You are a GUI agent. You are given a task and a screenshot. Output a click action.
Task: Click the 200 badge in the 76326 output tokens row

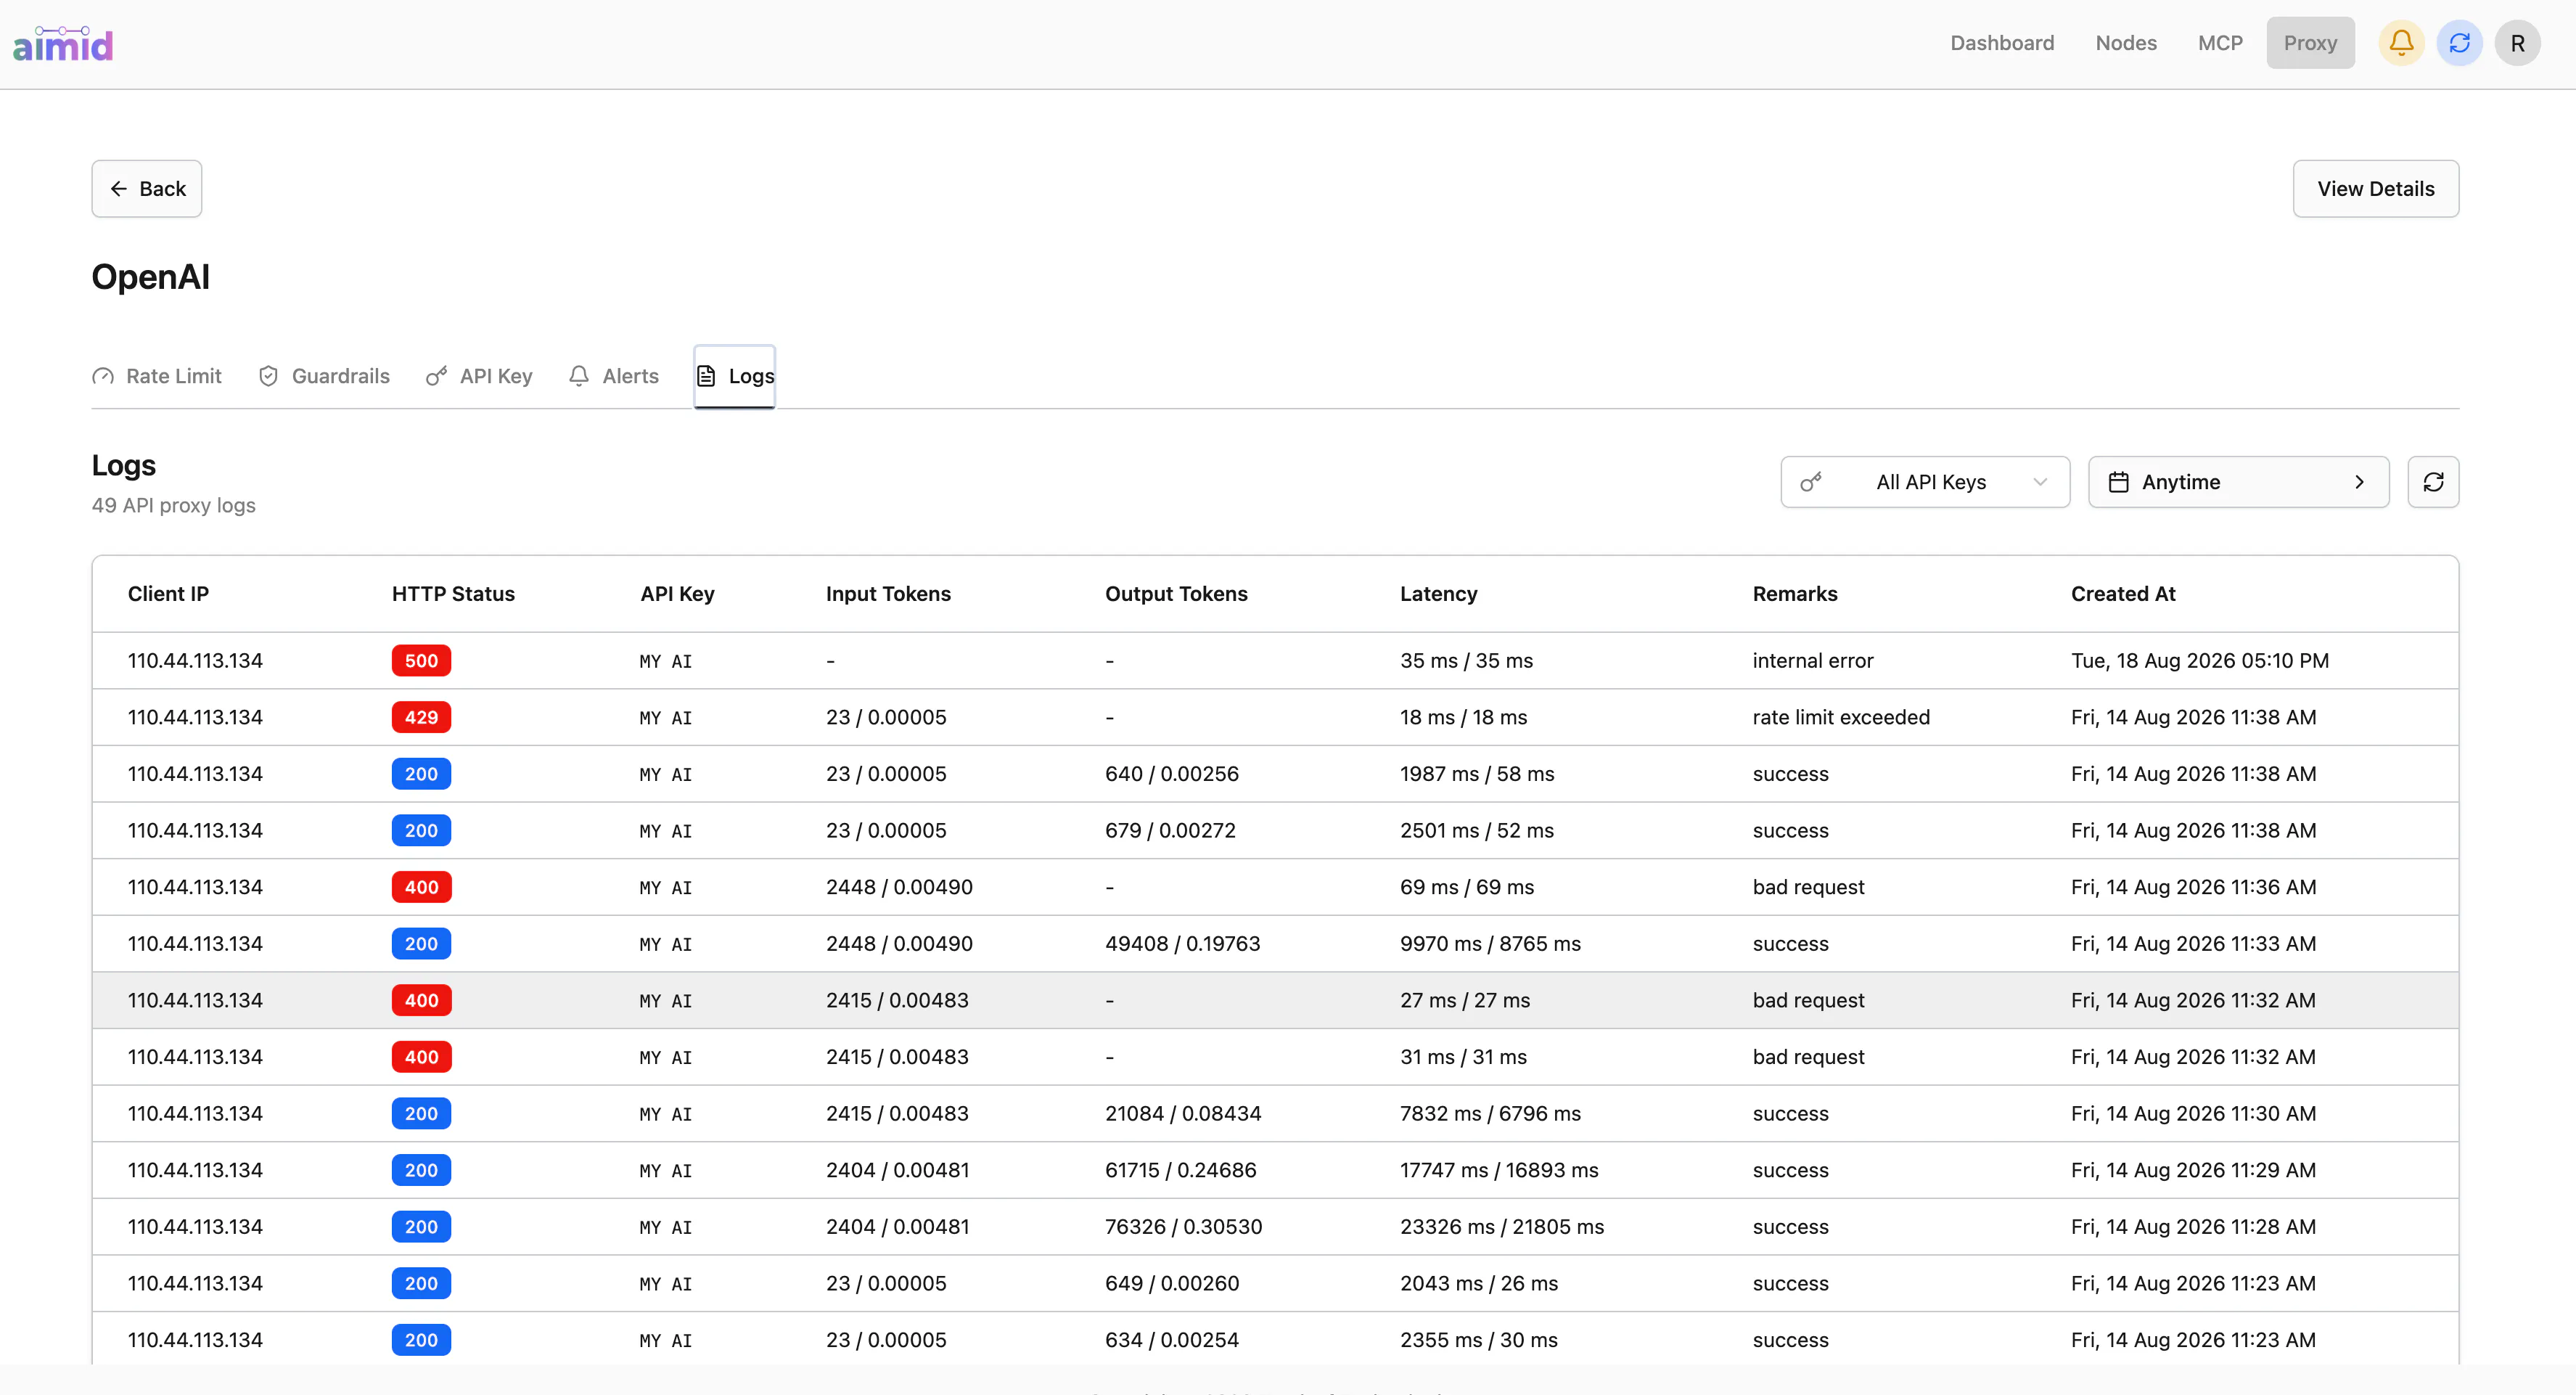click(421, 1227)
